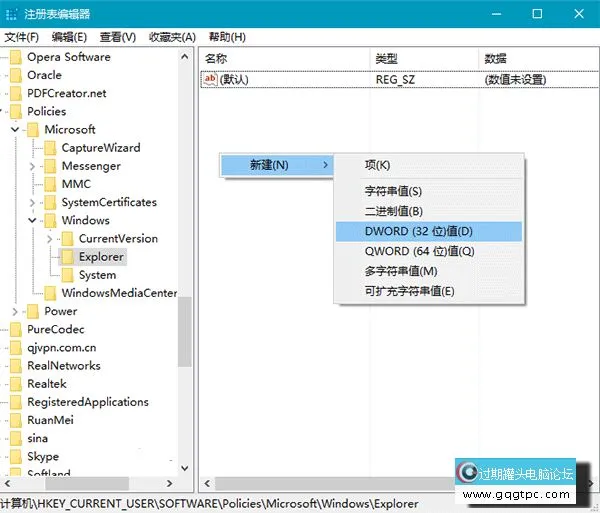Click the Windows folder icon
600x513 pixels.
pyautogui.click(x=50, y=221)
